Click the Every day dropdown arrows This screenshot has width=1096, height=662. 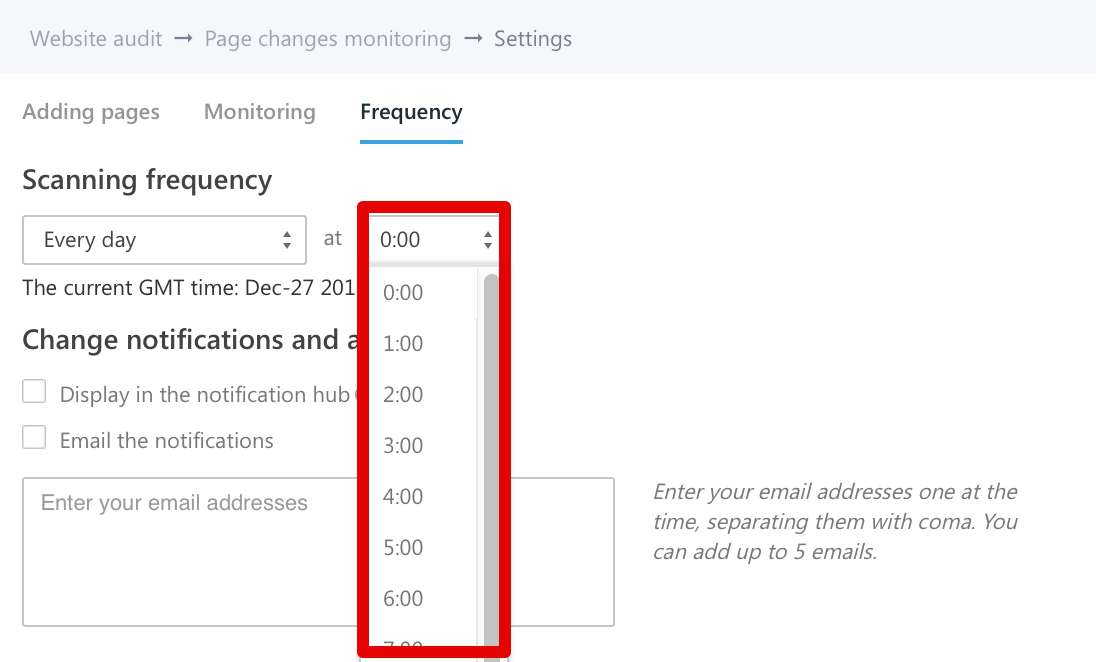287,240
